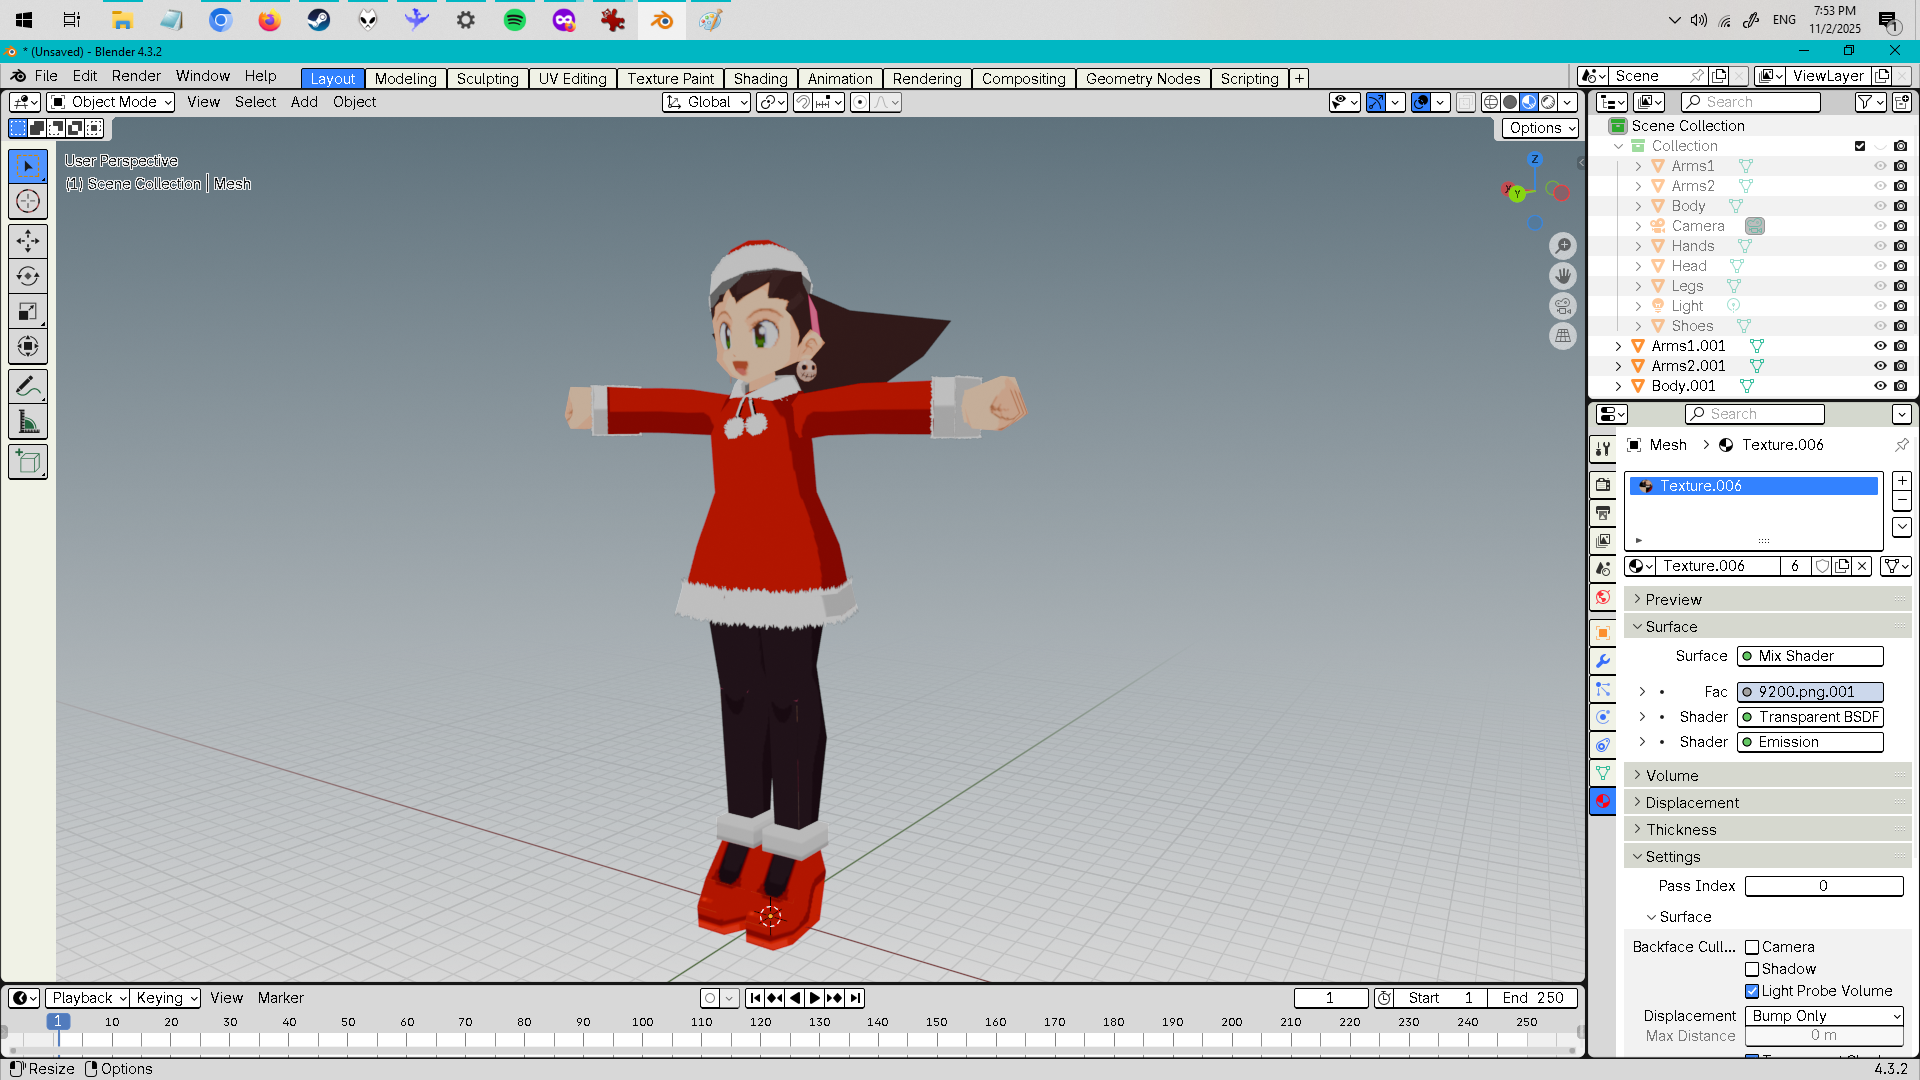Screen dimensions: 1920x1080
Task: Open the Object Mode dropdown
Action: (111, 102)
